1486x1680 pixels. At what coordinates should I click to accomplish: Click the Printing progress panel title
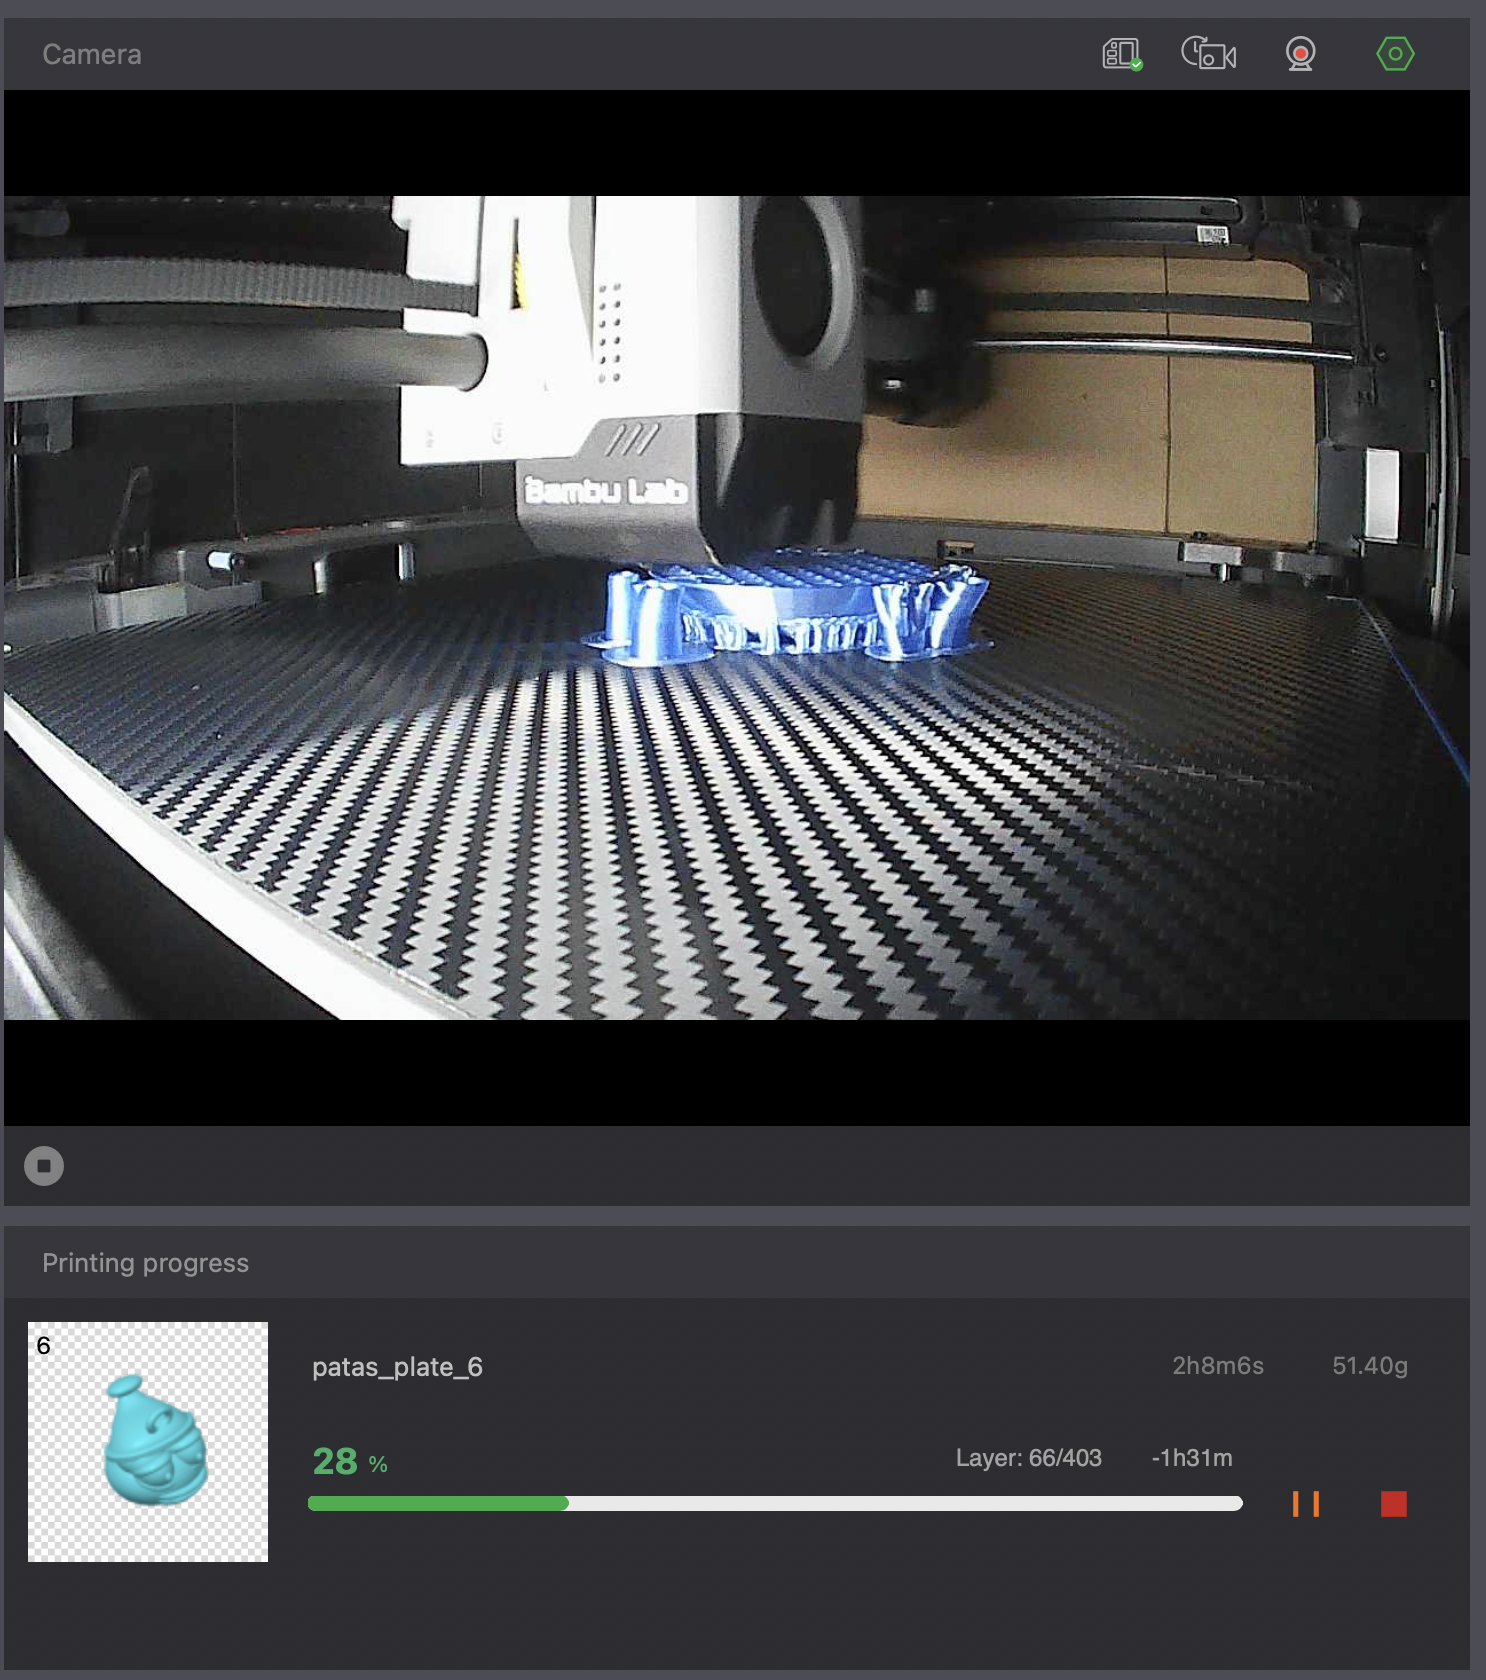click(146, 1263)
